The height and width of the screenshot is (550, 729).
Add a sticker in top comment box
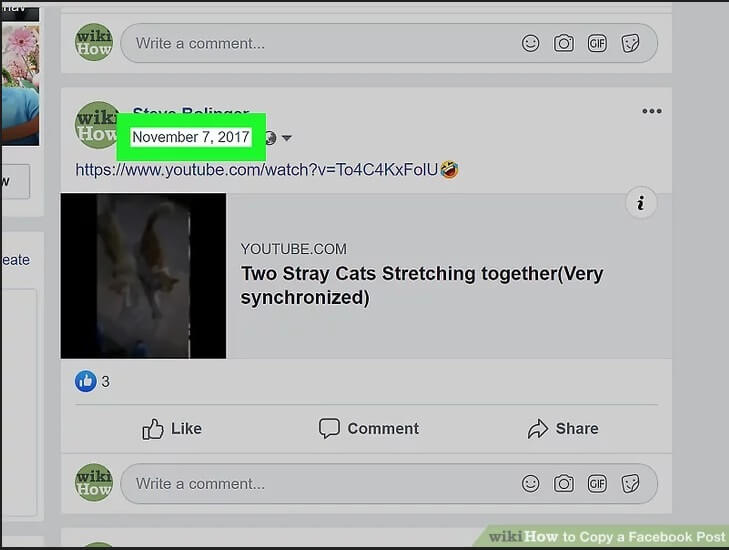pos(630,43)
